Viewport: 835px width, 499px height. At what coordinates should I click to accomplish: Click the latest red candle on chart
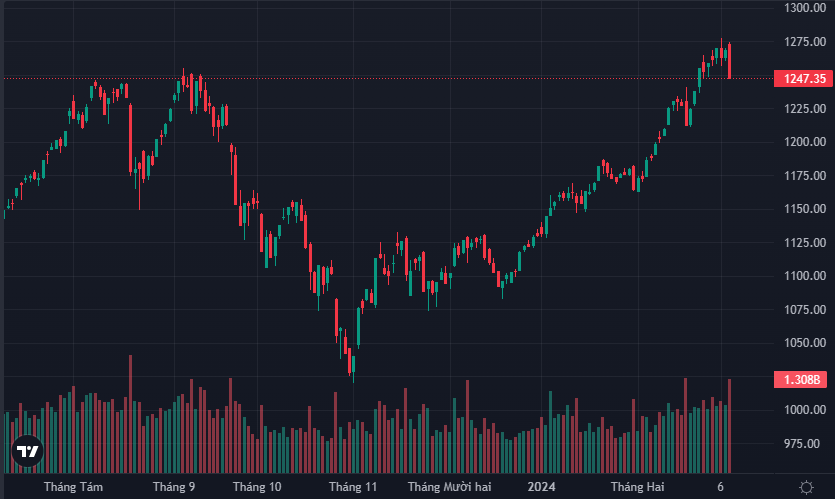[x=730, y=61]
